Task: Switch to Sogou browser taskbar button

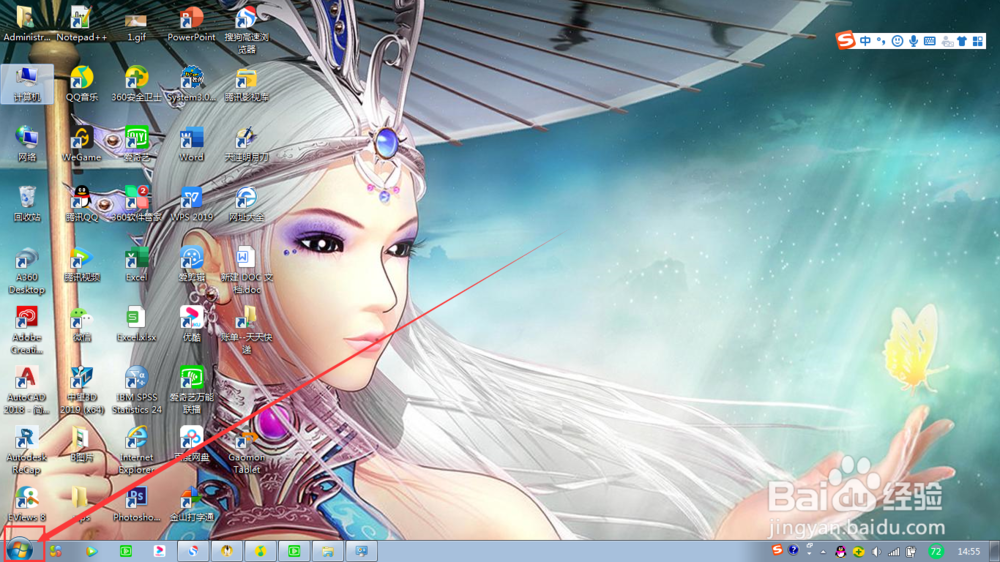Action: coord(193,551)
